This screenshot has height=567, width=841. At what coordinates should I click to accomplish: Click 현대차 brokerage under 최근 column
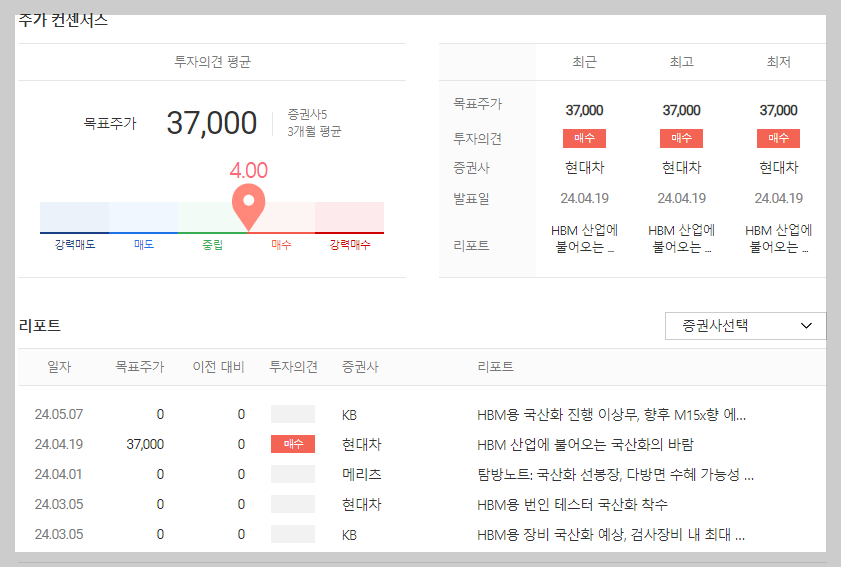[584, 168]
